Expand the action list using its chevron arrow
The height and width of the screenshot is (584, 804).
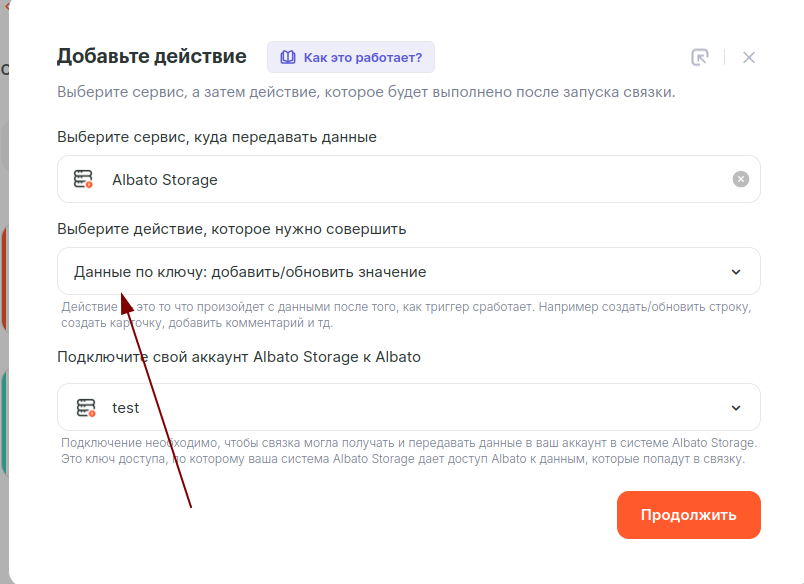pos(736,271)
